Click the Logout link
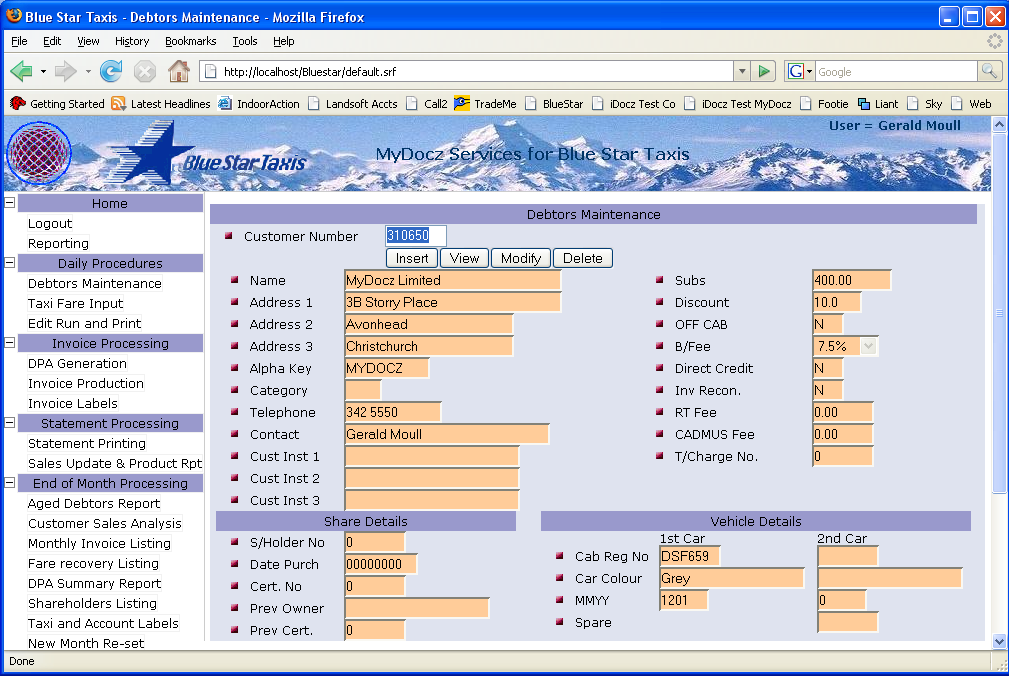Image resolution: width=1009 pixels, height=676 pixels. (50, 223)
